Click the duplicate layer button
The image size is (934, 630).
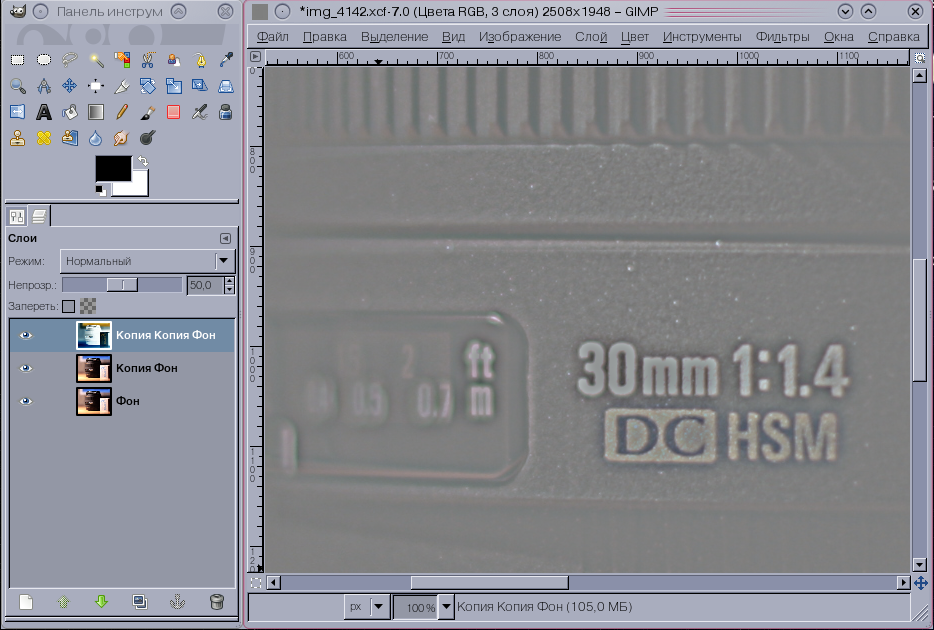click(139, 602)
